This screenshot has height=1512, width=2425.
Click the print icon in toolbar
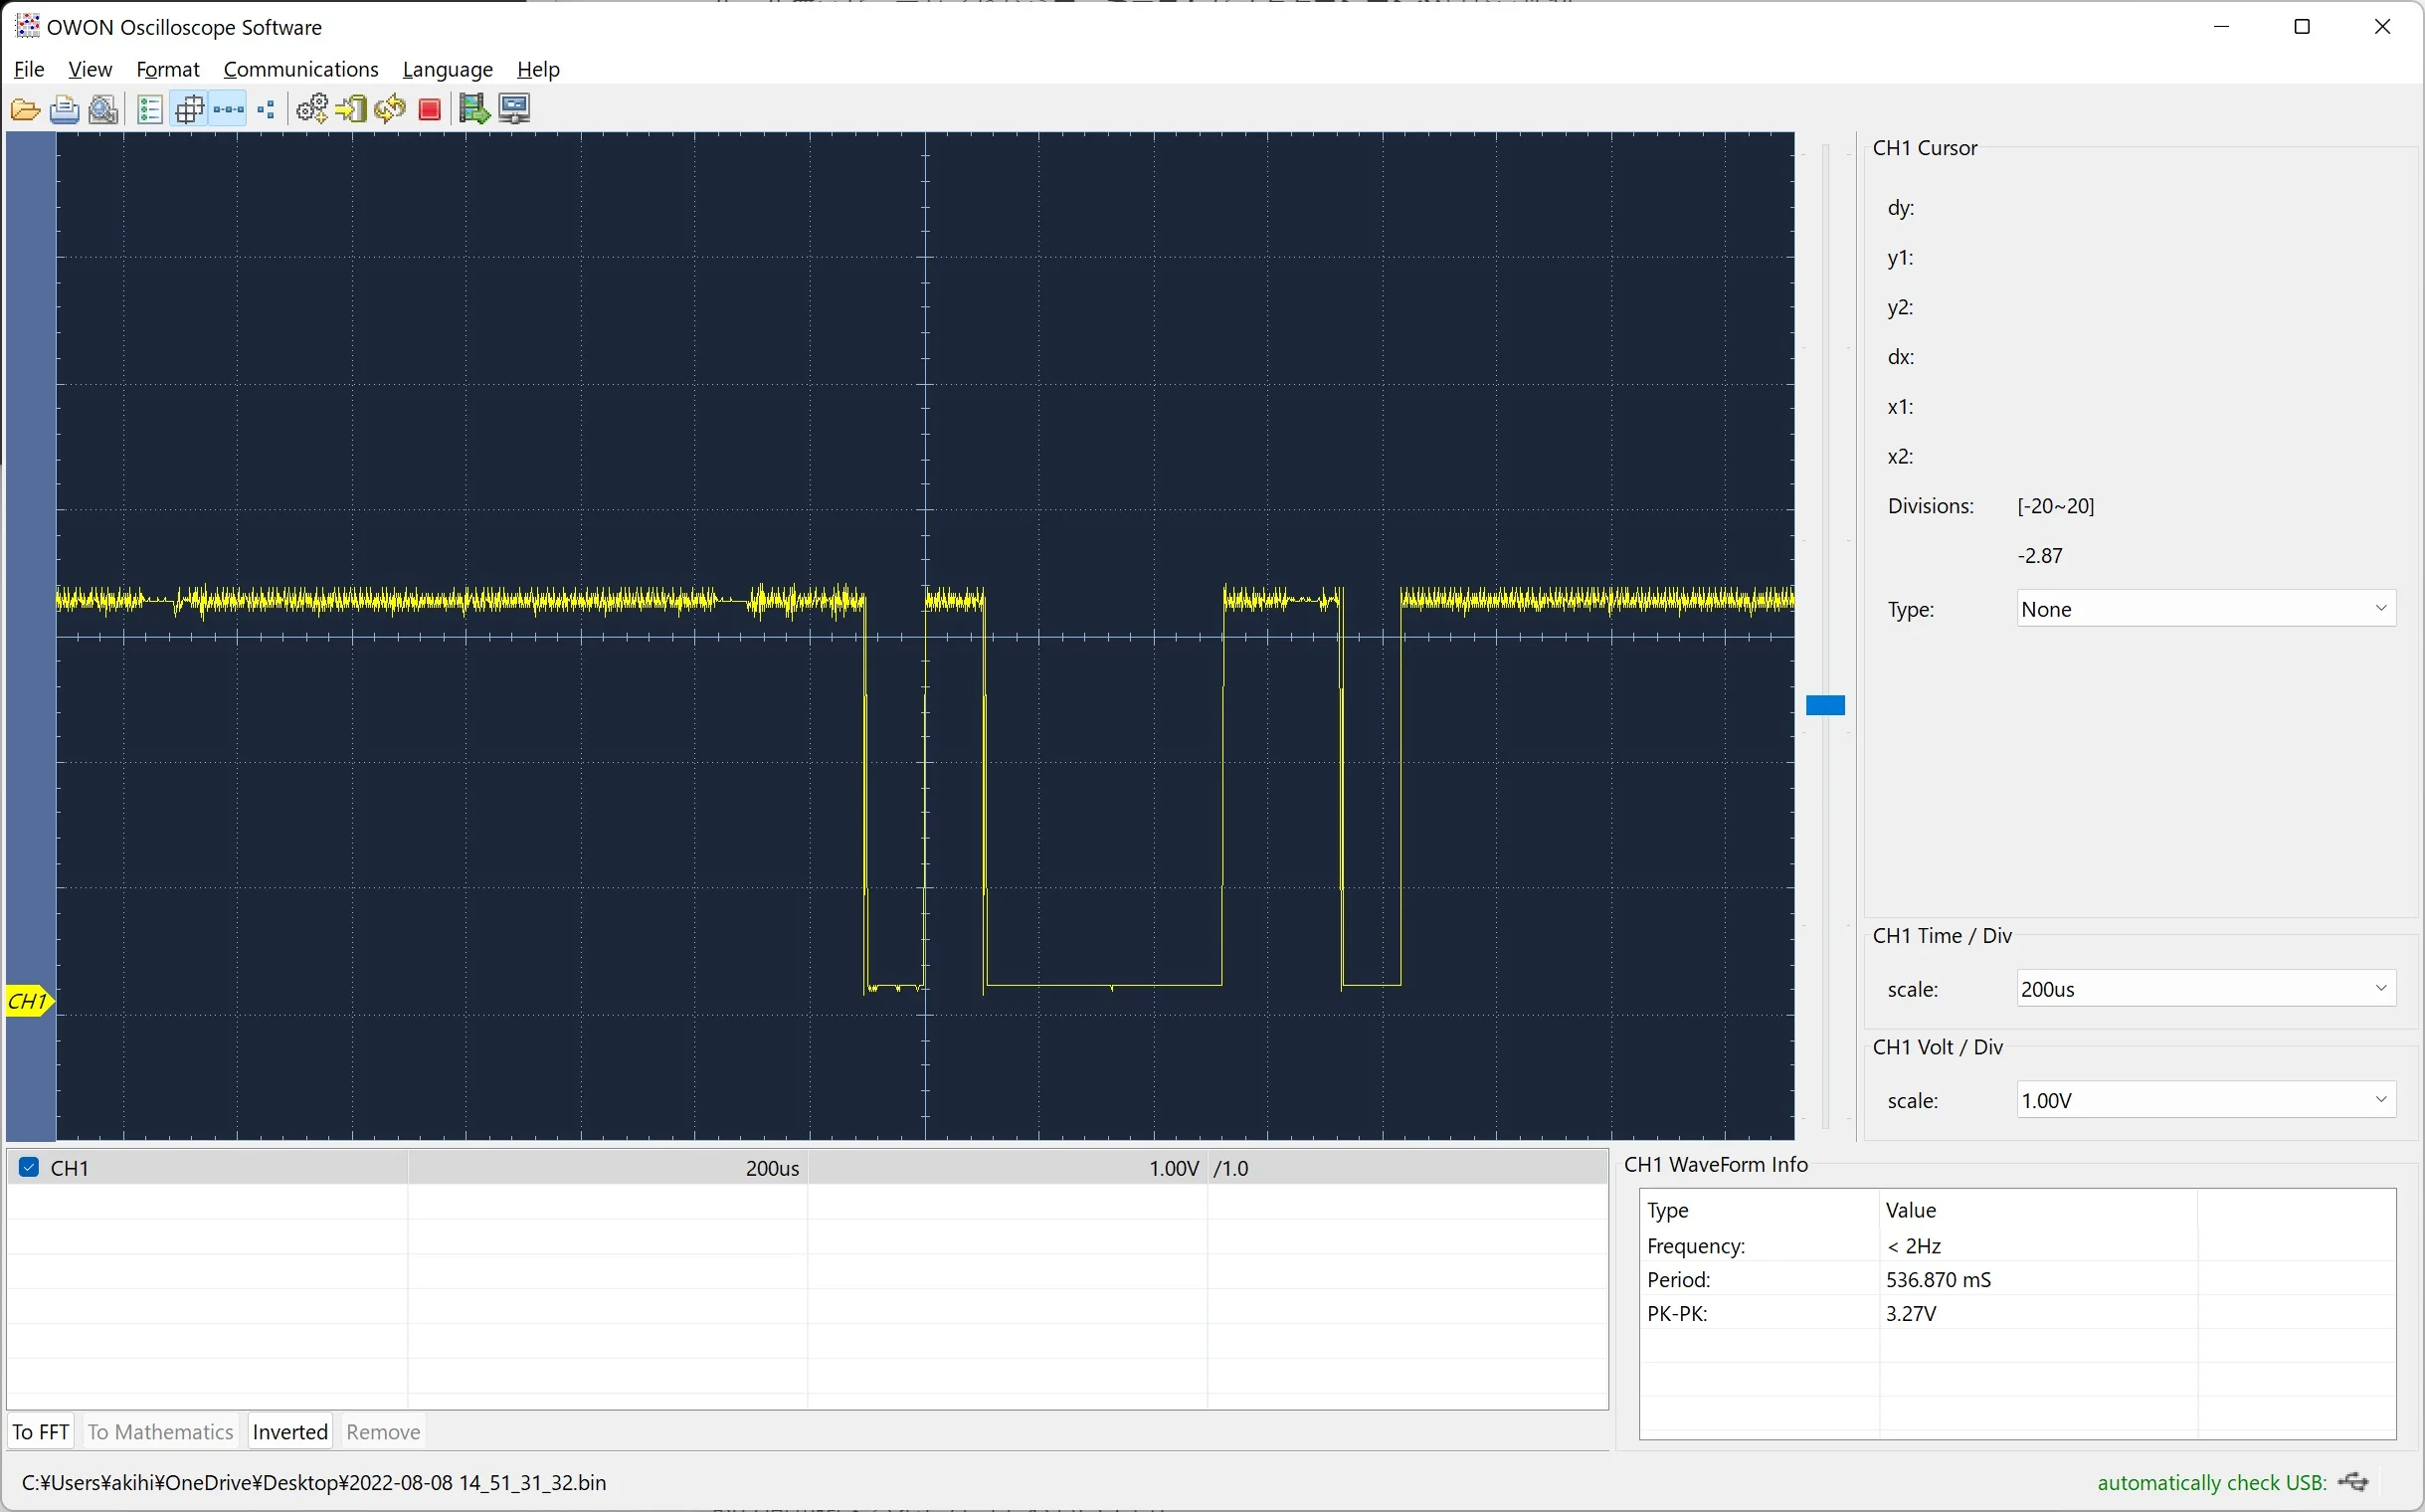pos(65,109)
